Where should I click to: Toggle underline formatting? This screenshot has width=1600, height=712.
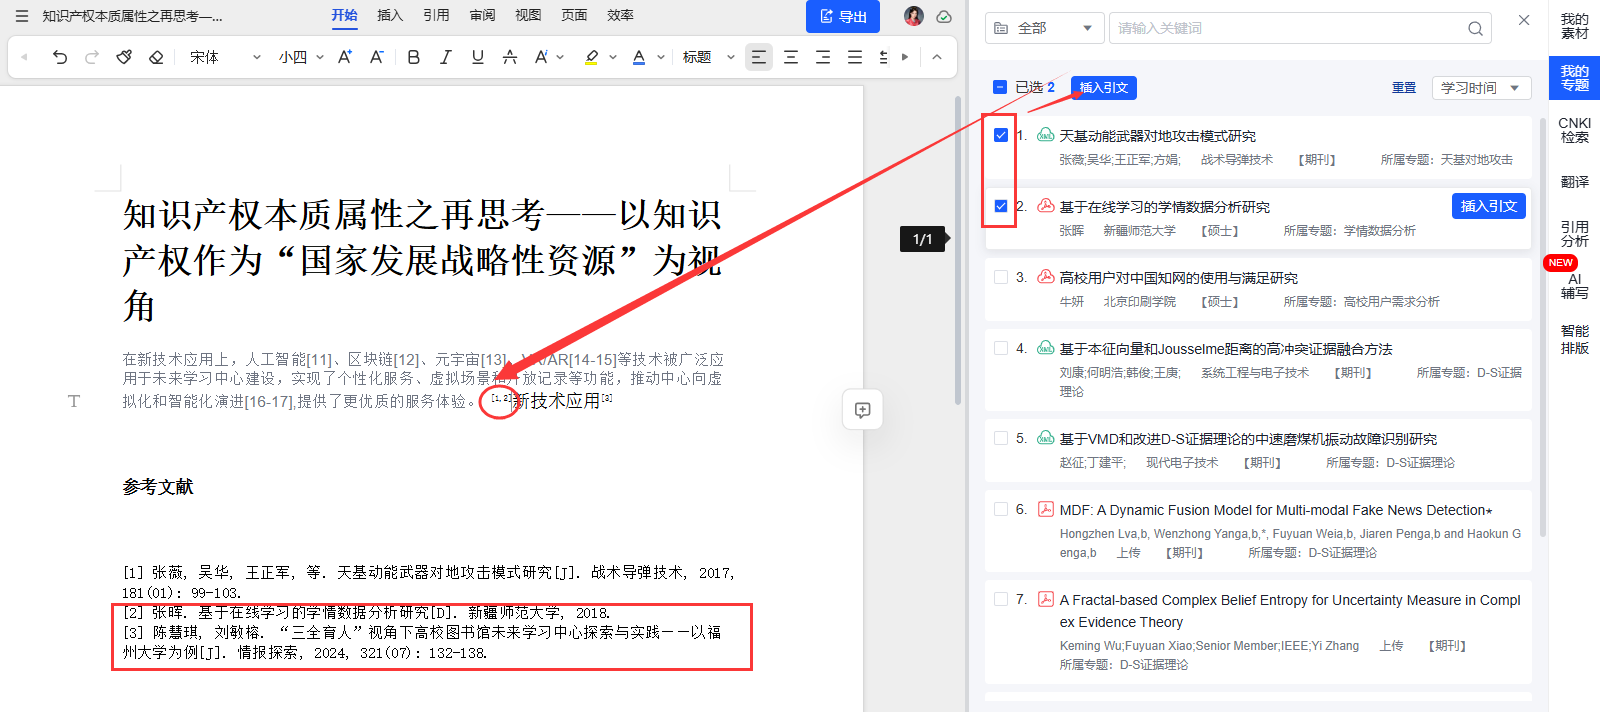477,57
